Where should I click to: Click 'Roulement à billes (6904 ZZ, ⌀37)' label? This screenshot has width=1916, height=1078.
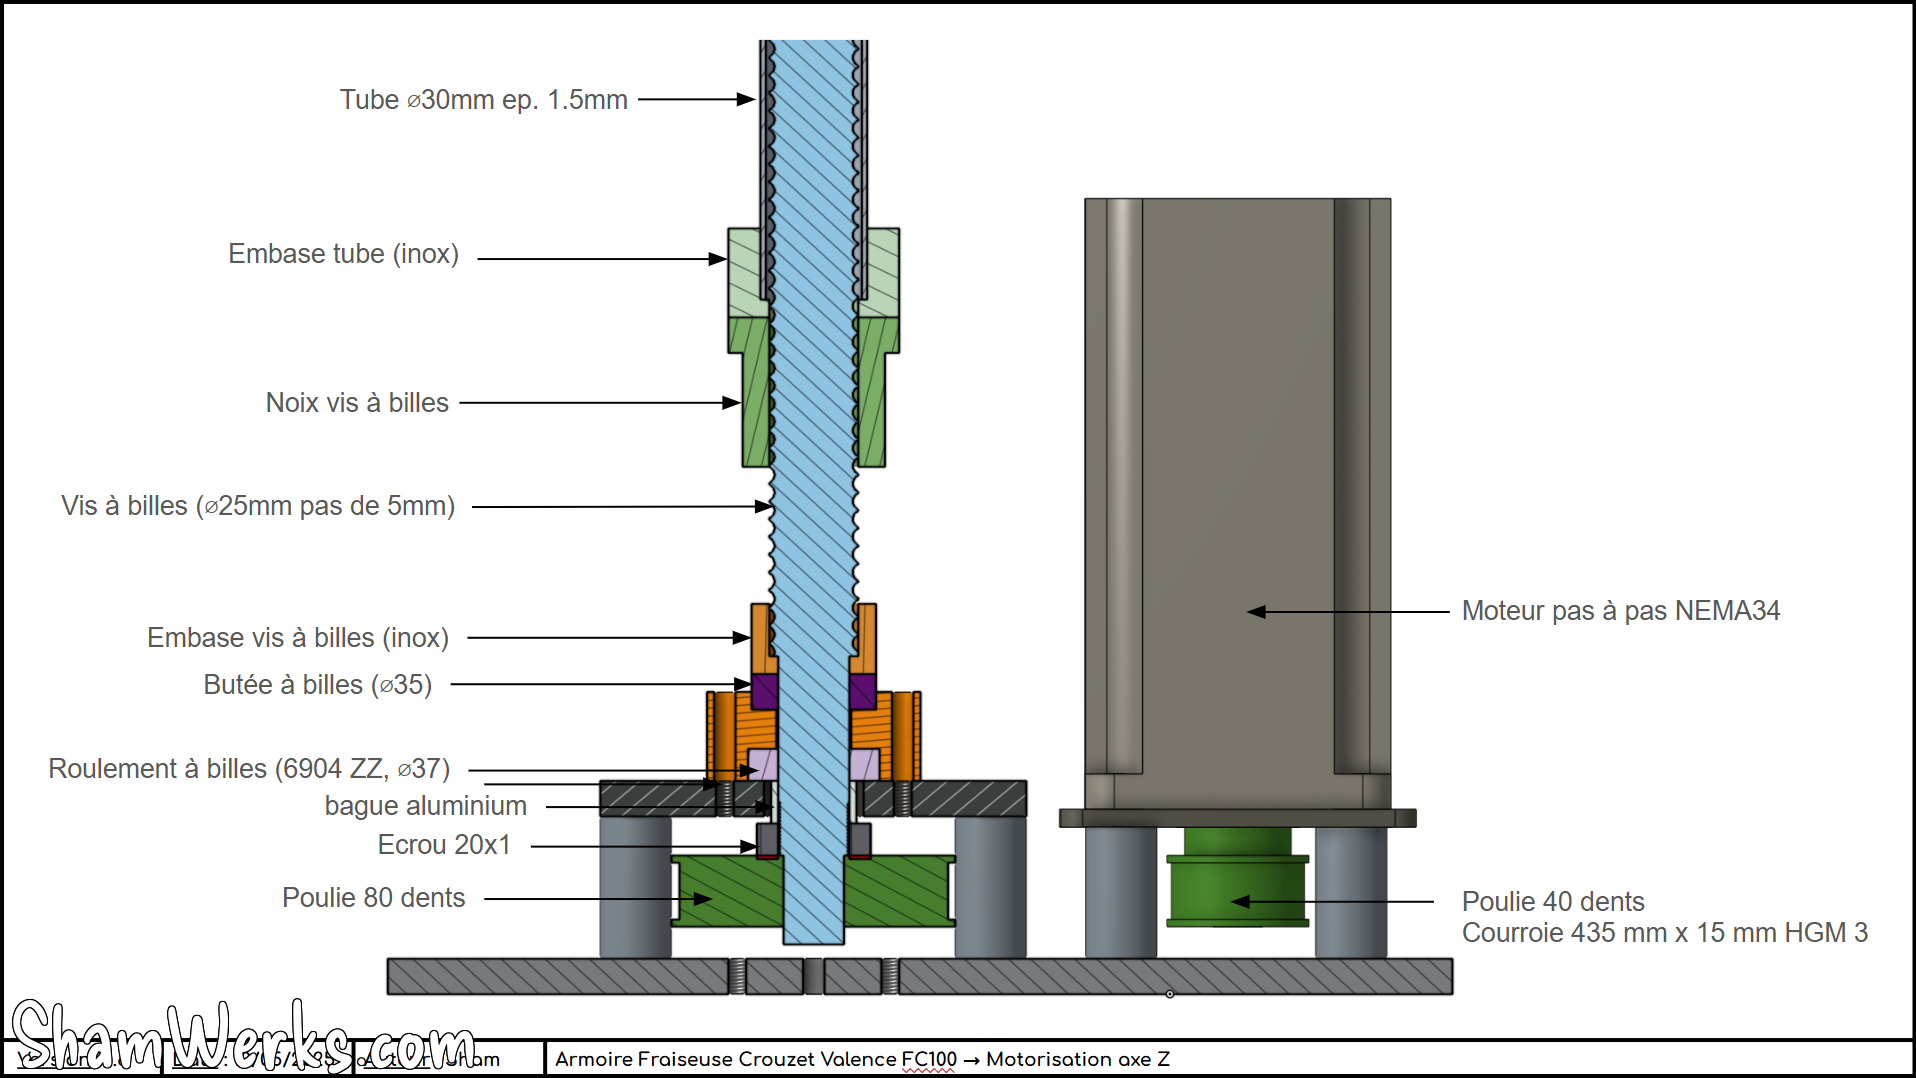point(249,769)
